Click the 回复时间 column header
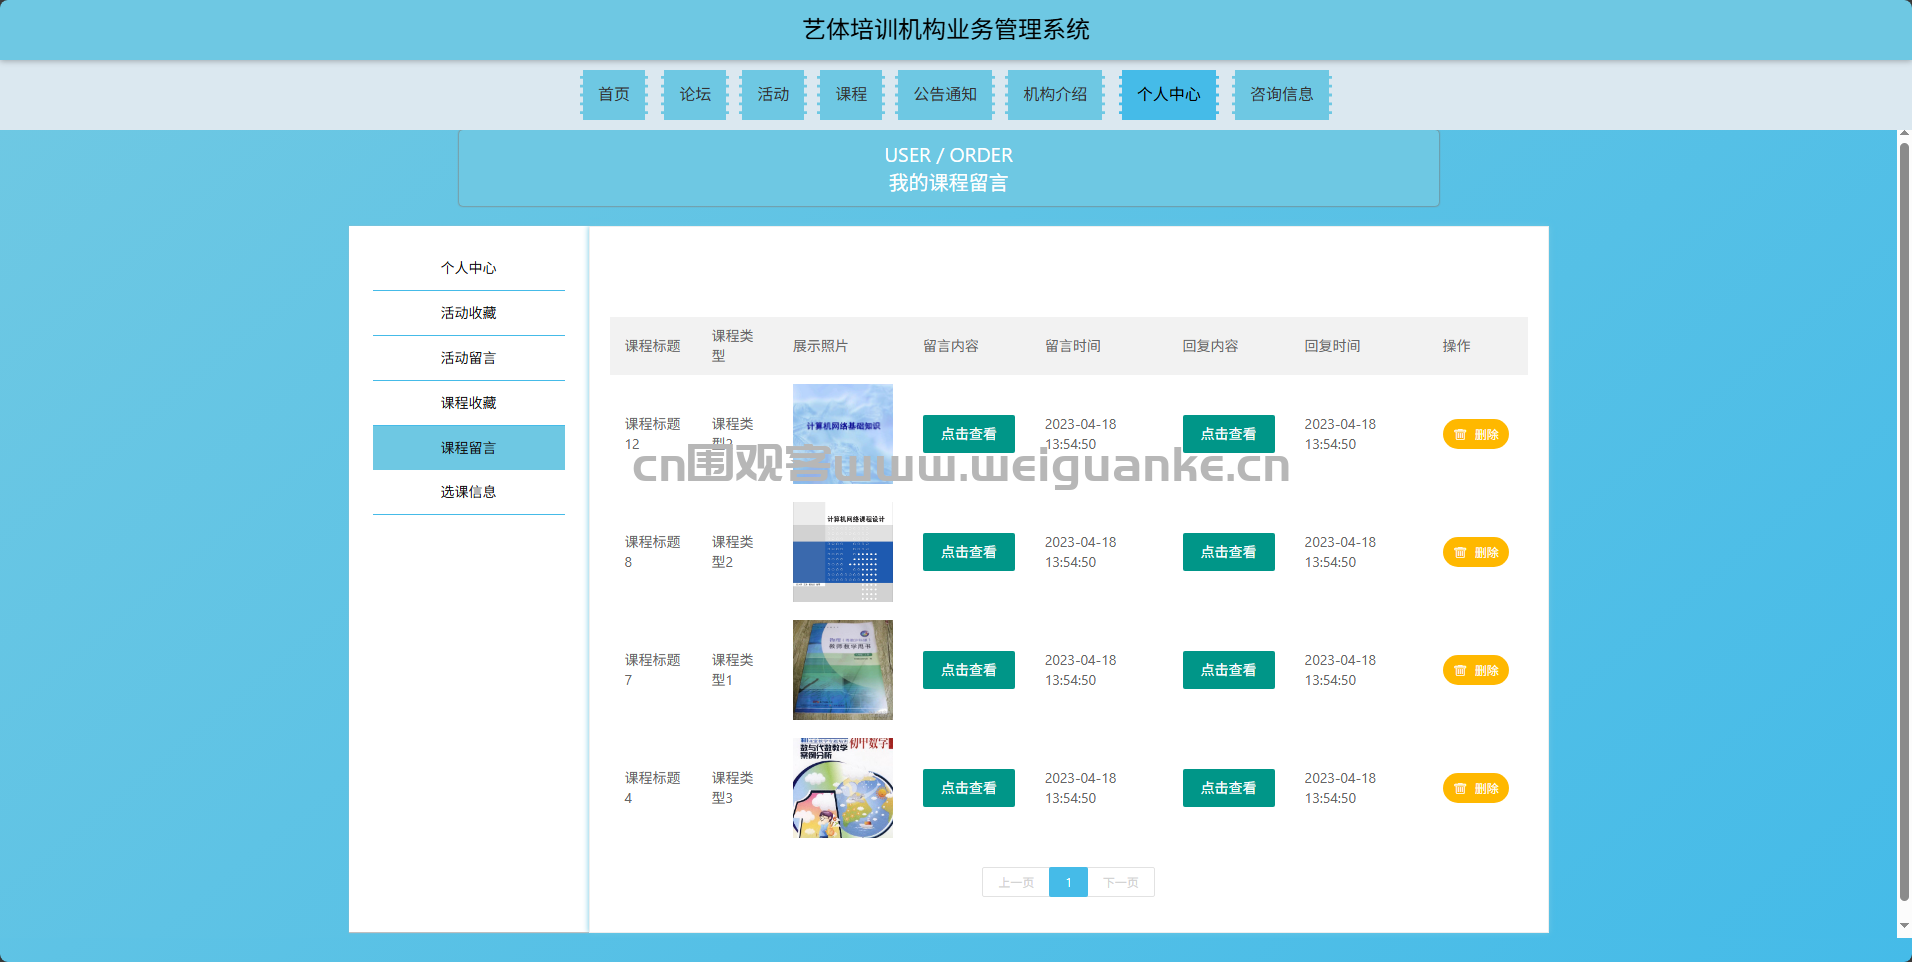 (x=1332, y=346)
